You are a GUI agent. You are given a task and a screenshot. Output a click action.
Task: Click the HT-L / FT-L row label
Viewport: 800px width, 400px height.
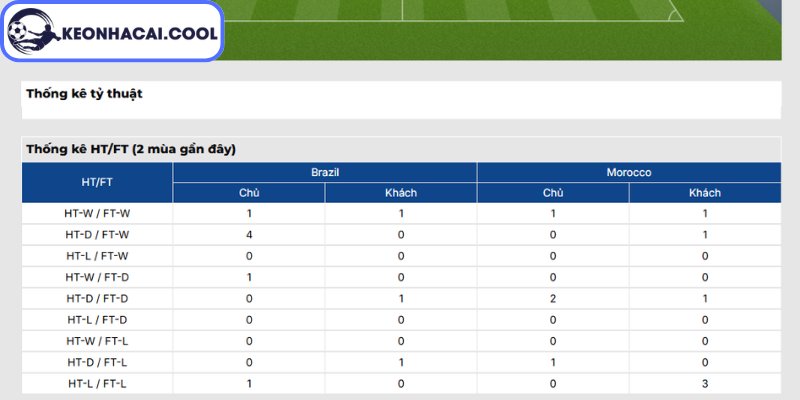pos(97,384)
